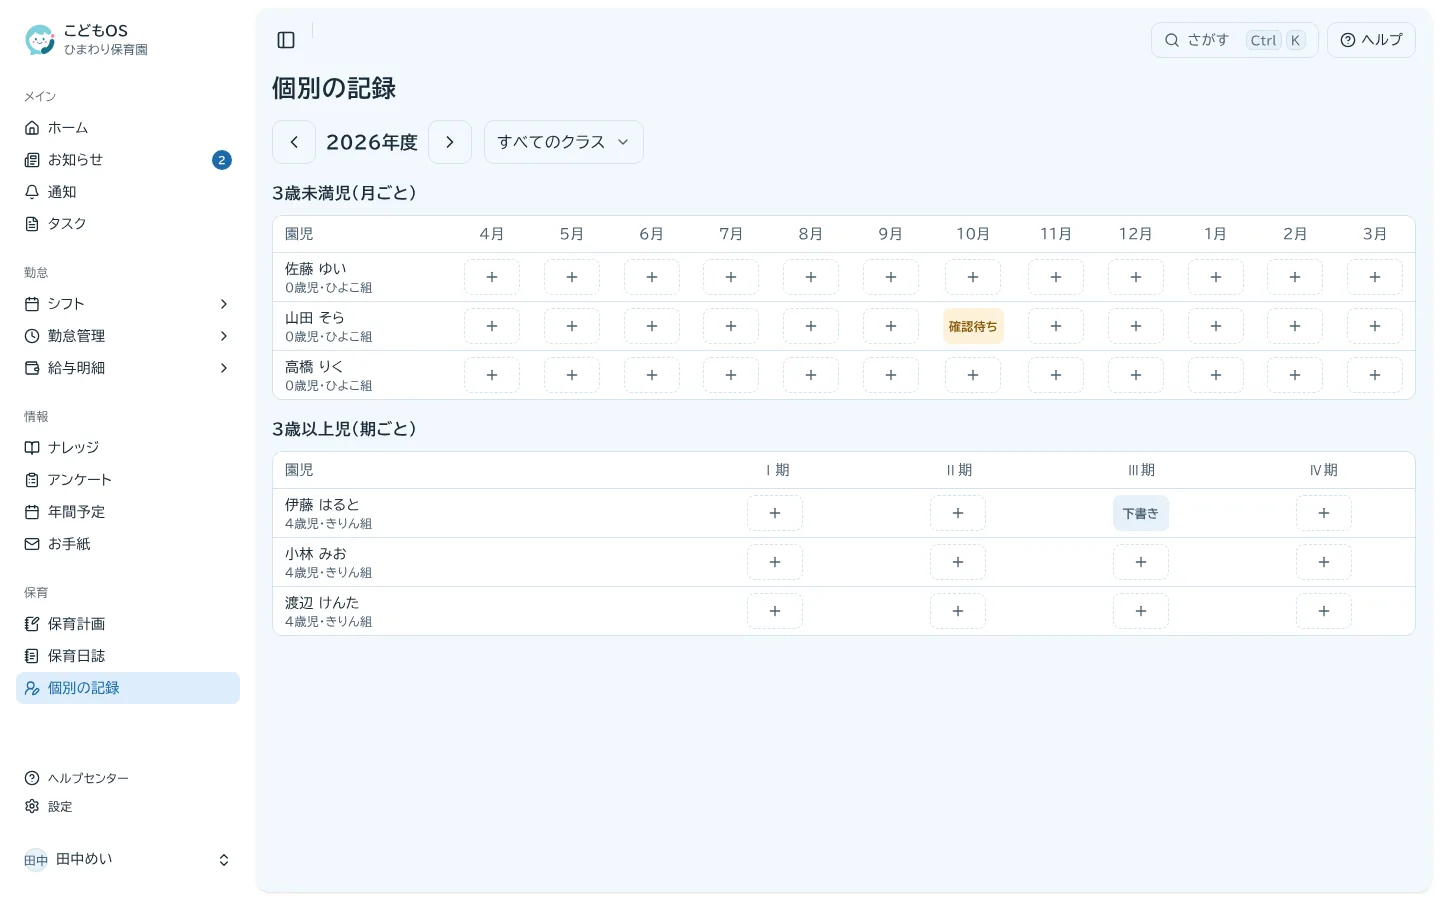Open the すべてのクラス class dropdown
1440x900 pixels.
564,142
